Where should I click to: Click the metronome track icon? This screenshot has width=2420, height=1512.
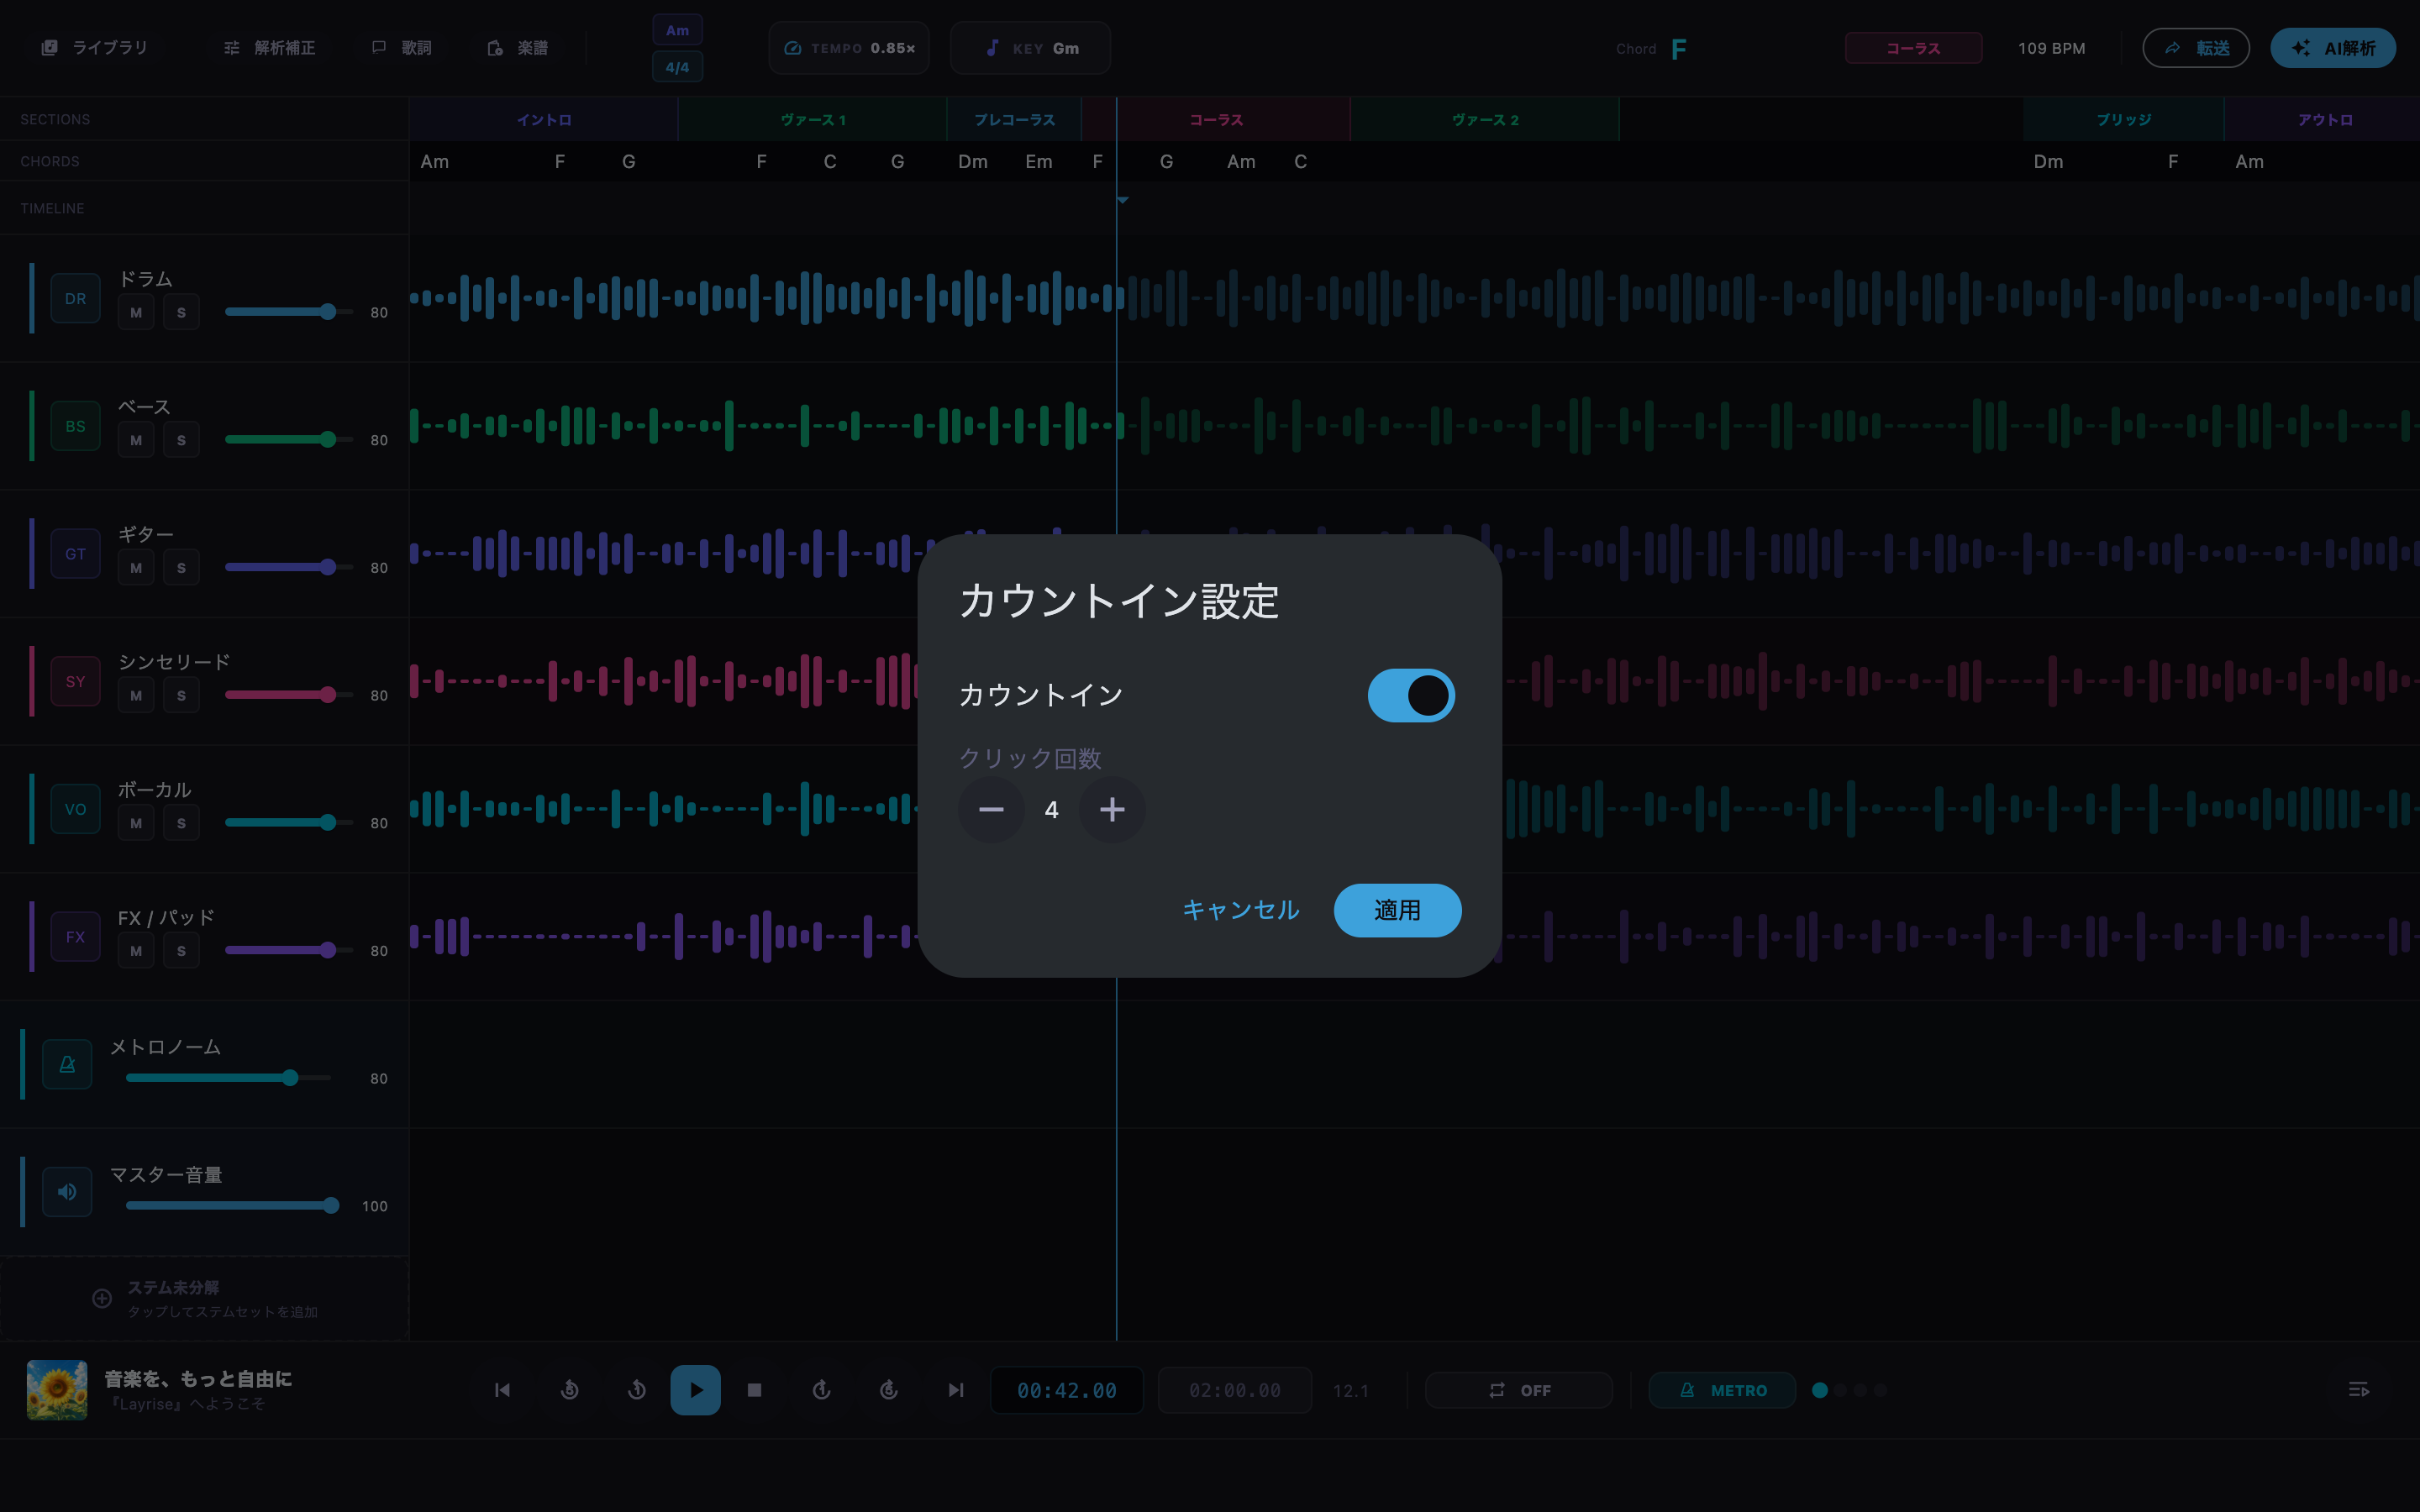coord(67,1064)
